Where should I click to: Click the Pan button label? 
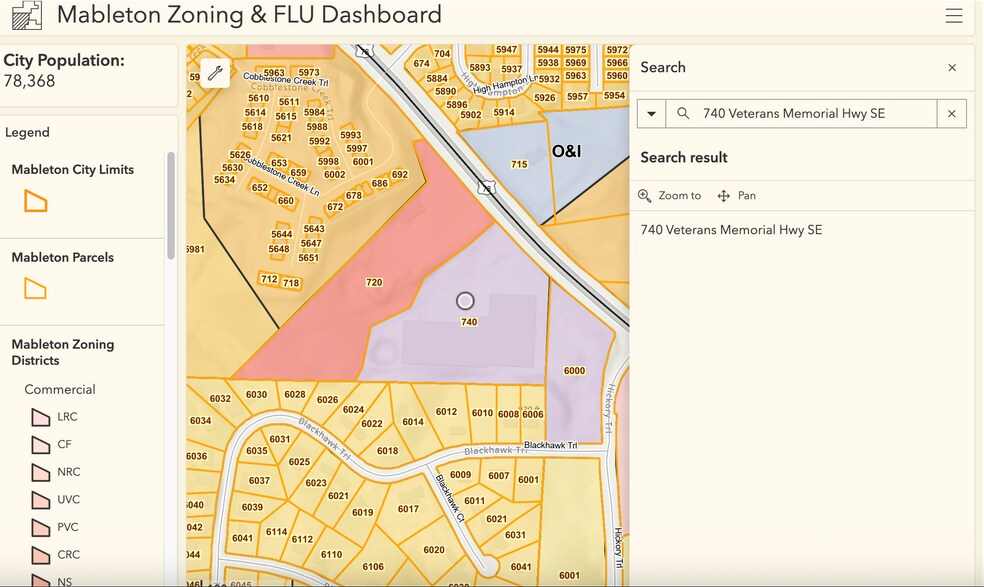tap(747, 196)
